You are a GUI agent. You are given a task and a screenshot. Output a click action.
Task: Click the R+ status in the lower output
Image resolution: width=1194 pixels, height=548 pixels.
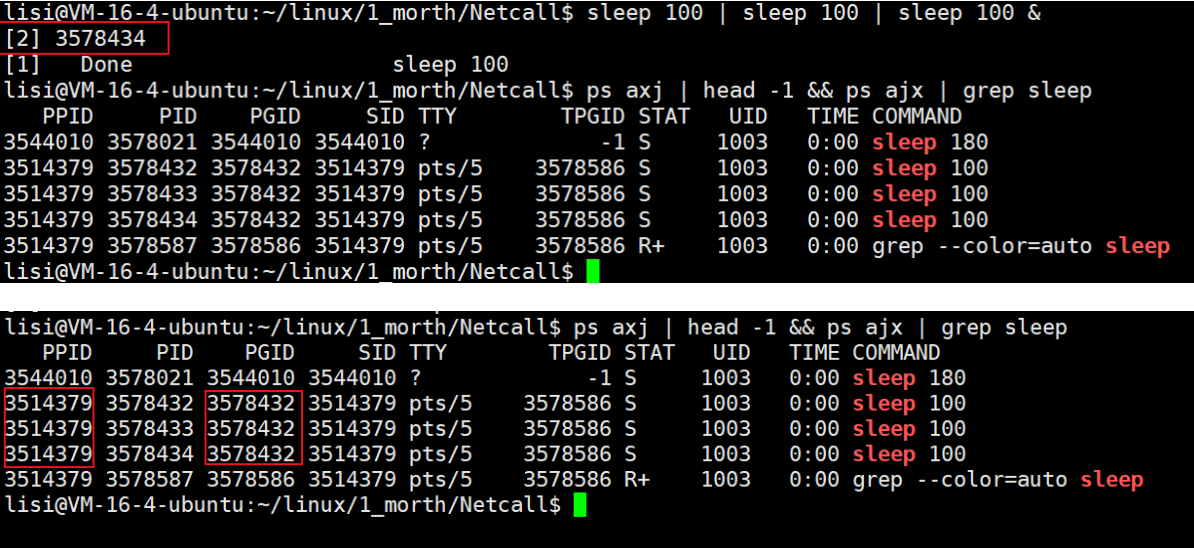(637, 480)
